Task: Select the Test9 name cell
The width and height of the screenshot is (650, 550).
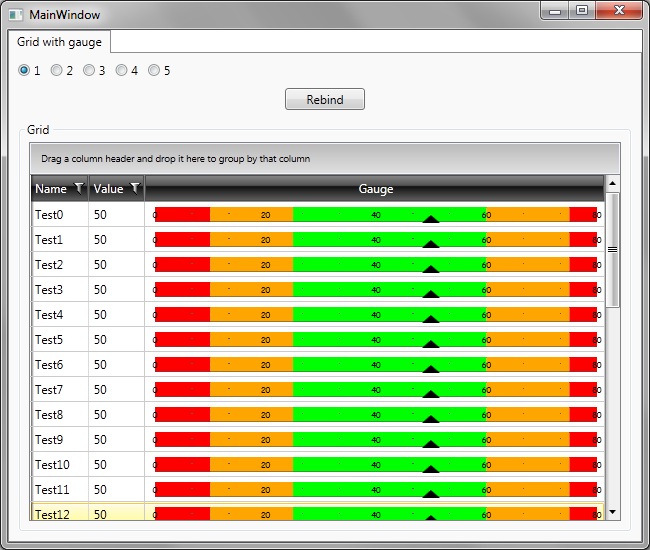Action: [60, 439]
